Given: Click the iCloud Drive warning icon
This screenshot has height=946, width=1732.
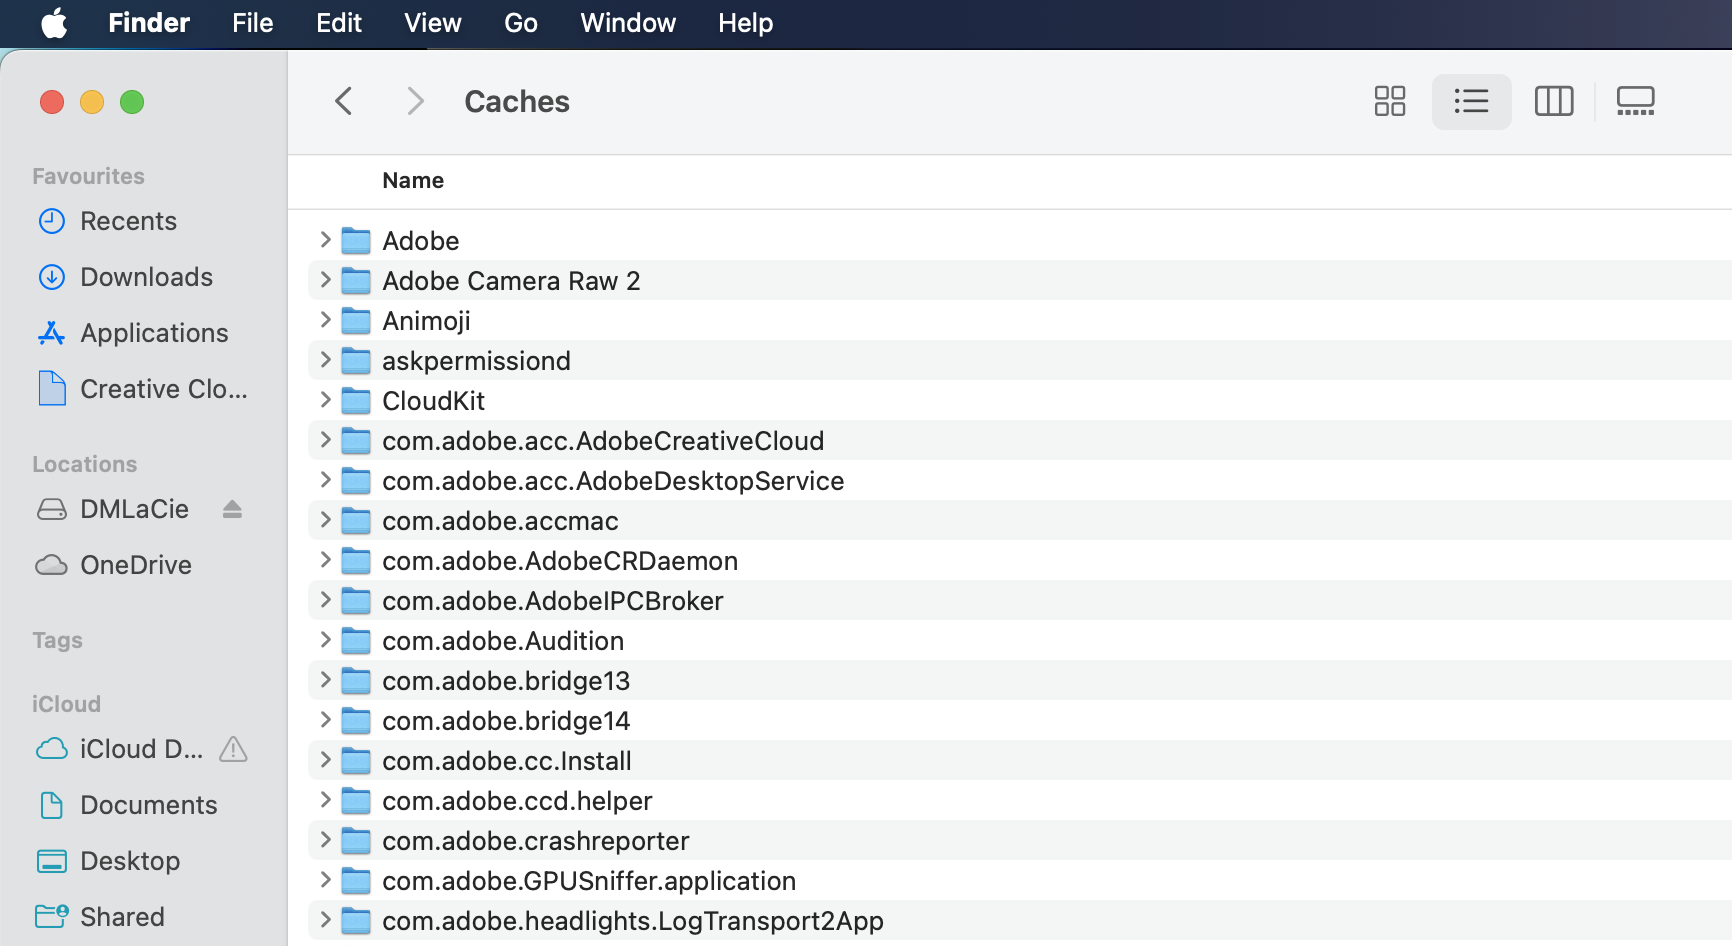Looking at the screenshot, I should pyautogui.click(x=233, y=749).
